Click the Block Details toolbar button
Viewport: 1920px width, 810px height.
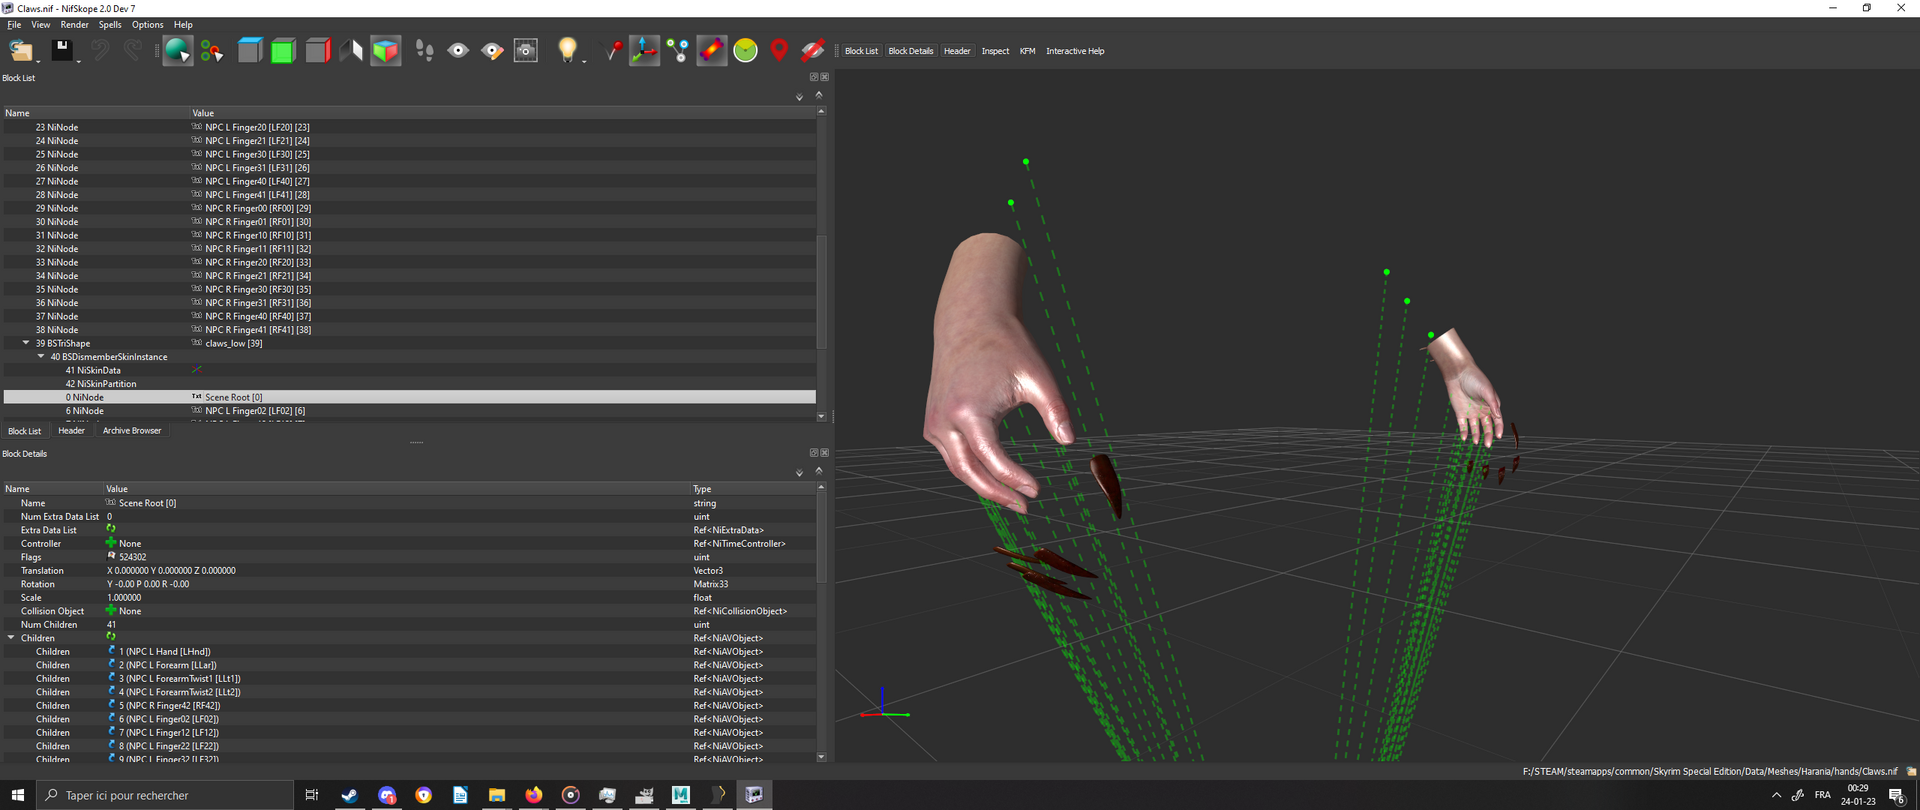point(910,51)
